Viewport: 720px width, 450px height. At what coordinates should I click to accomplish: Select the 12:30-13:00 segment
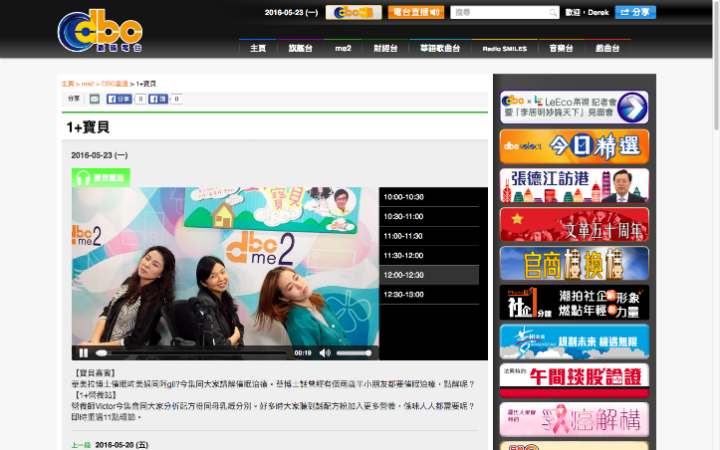(x=429, y=295)
